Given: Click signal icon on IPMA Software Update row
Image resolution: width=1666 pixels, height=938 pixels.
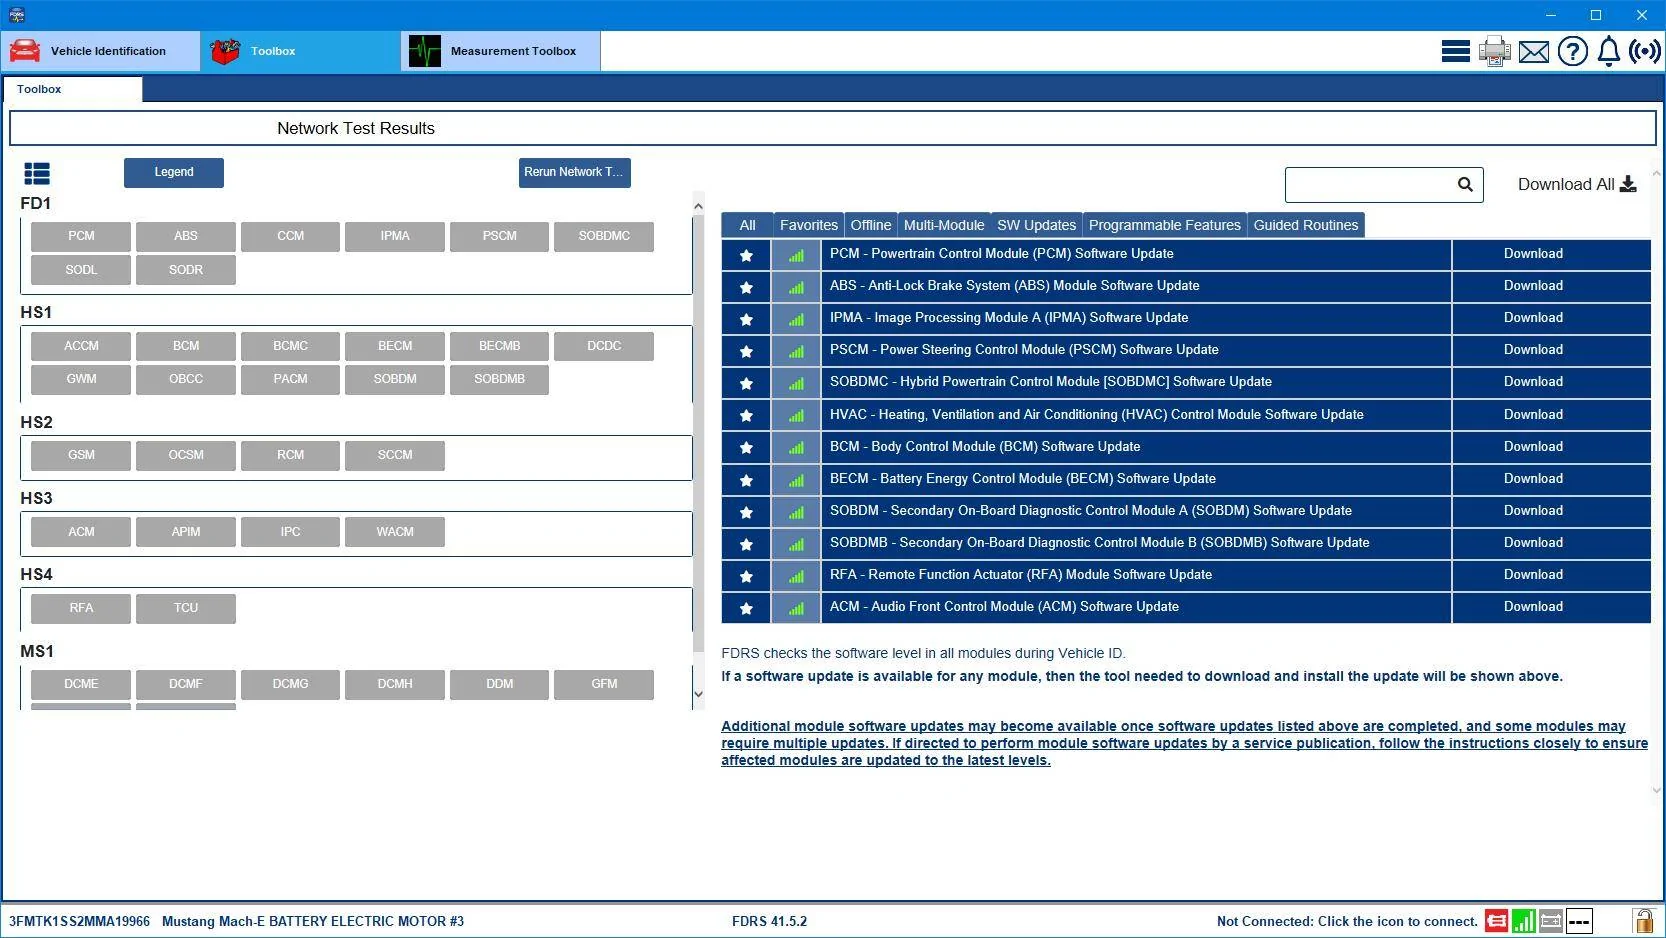Looking at the screenshot, I should tap(796, 319).
